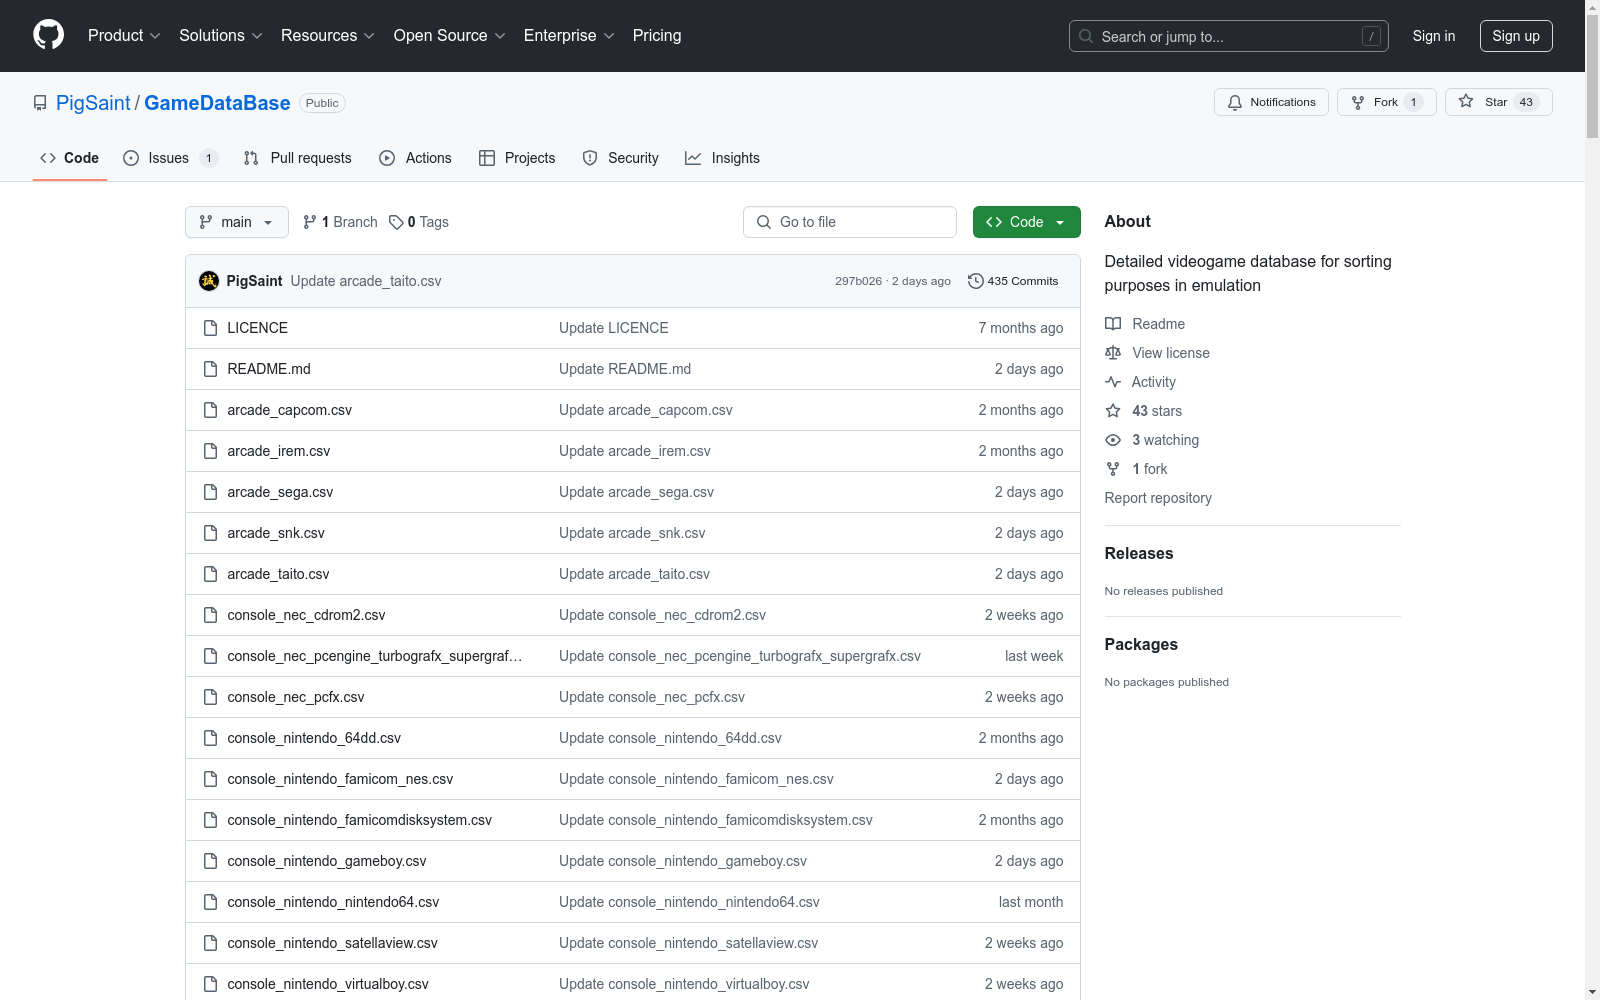
Task: Expand the Resources menu
Action: (328, 36)
